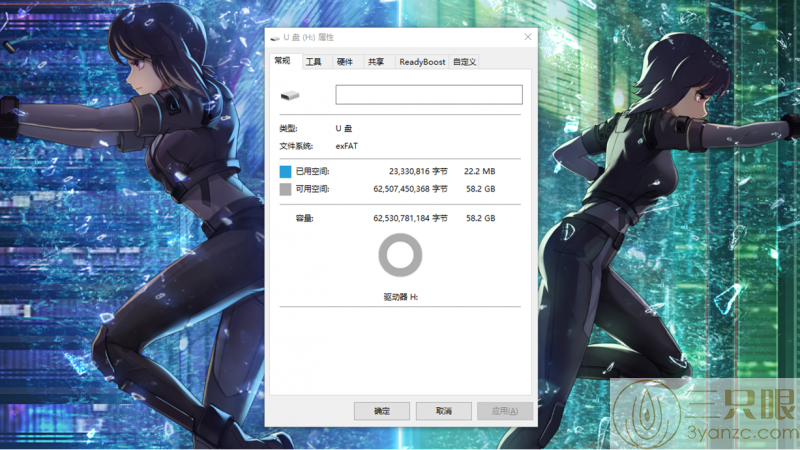
Task: Click the 23,330,816 字节 used bytes value
Action: pyautogui.click(x=418, y=171)
